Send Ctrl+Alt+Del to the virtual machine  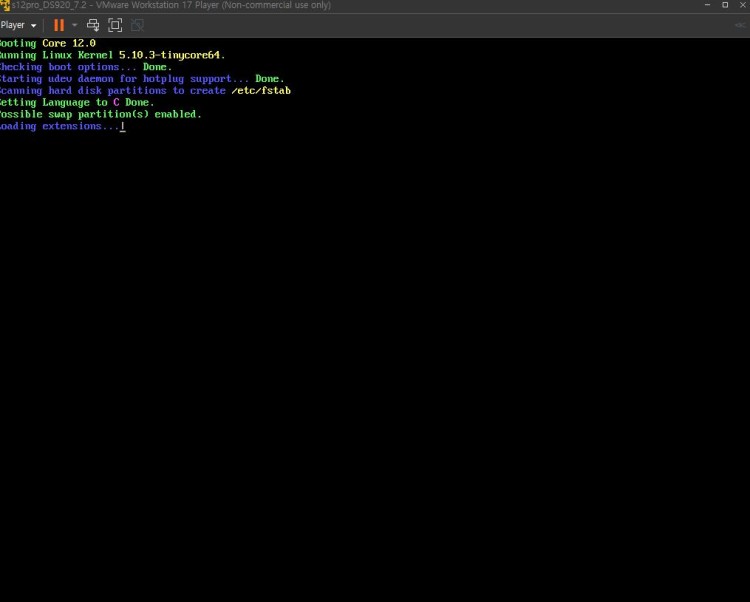(93, 25)
